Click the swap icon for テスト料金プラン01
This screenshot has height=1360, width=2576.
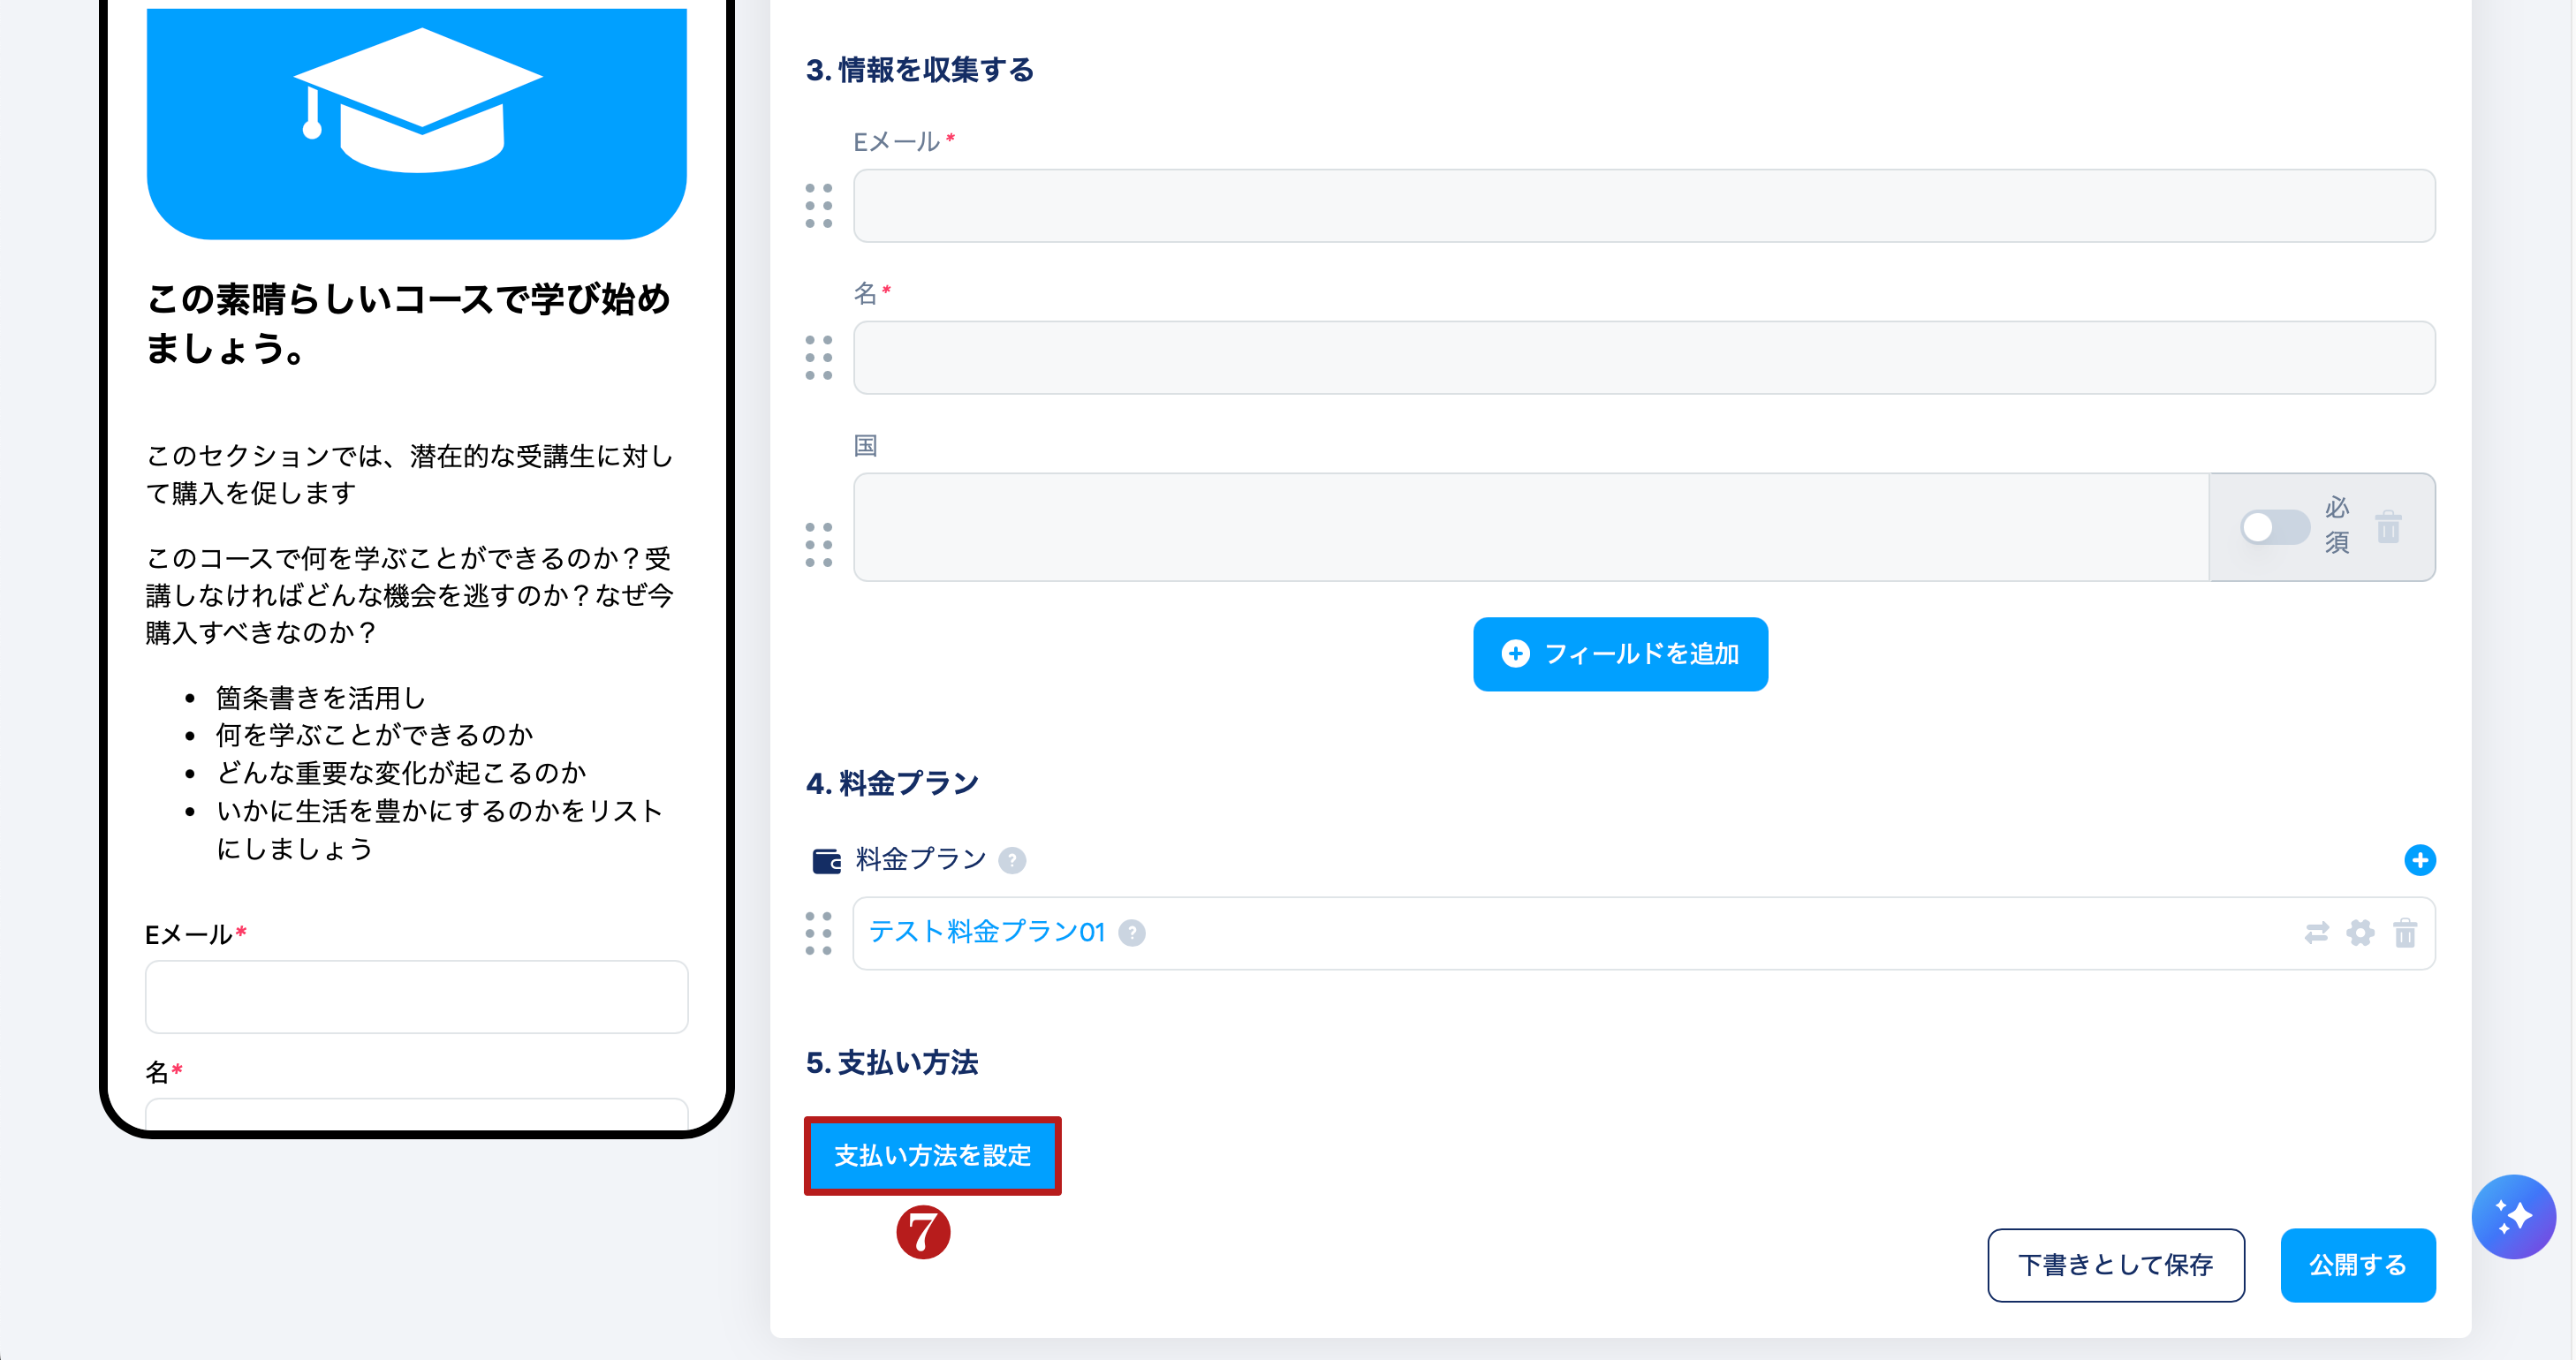[2316, 933]
